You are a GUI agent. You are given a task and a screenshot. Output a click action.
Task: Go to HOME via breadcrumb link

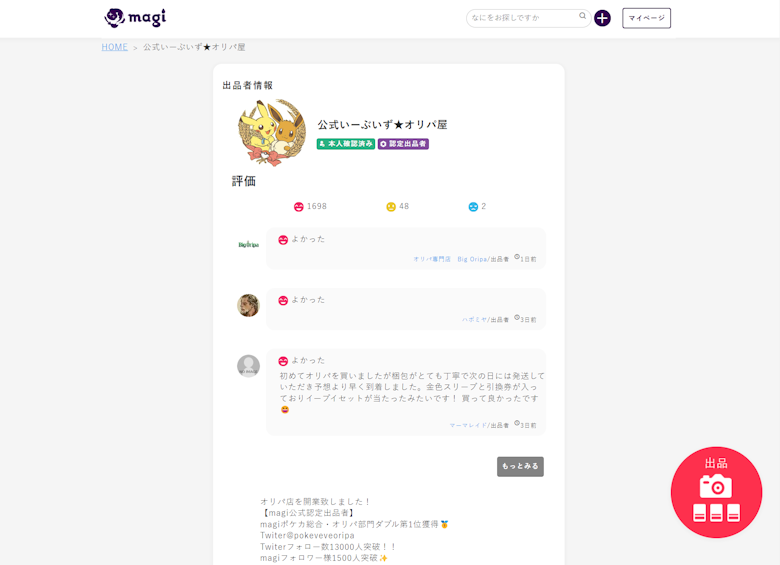[114, 47]
